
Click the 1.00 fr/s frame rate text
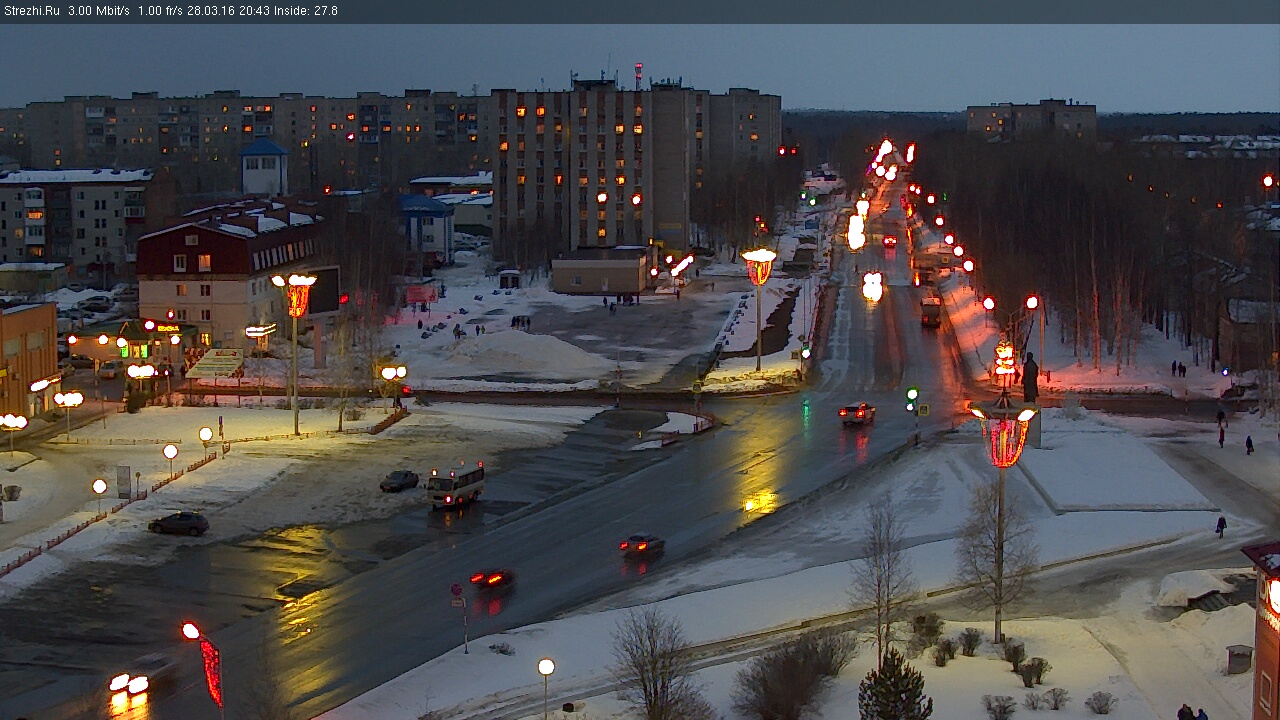point(161,11)
